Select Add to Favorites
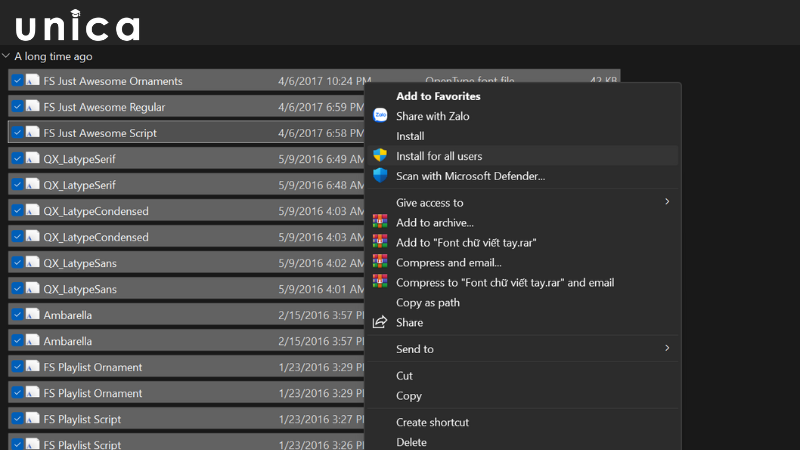This screenshot has width=800, height=450. (438, 96)
